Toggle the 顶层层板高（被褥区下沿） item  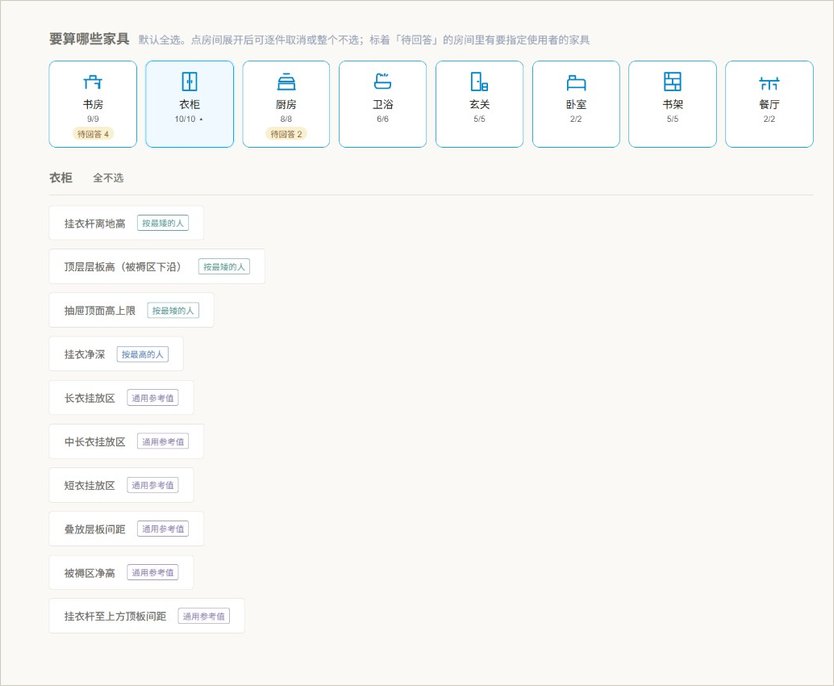(157, 267)
